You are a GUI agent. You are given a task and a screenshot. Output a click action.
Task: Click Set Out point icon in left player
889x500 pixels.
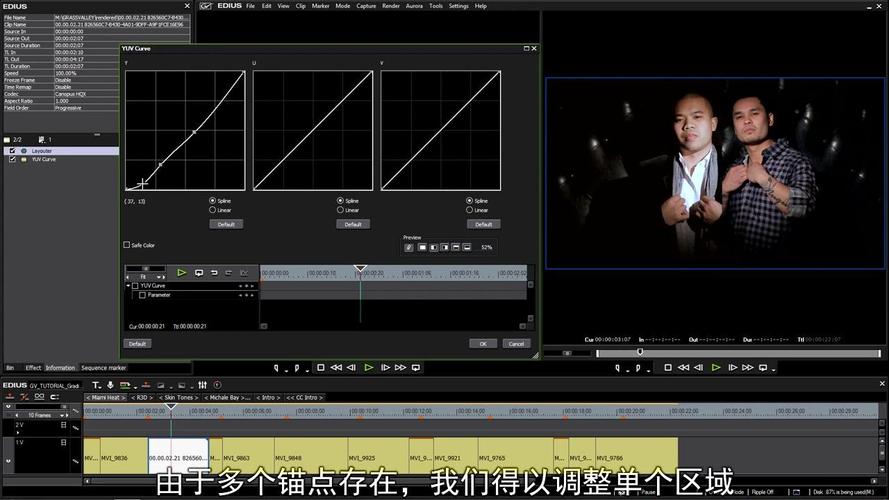pos(297,368)
